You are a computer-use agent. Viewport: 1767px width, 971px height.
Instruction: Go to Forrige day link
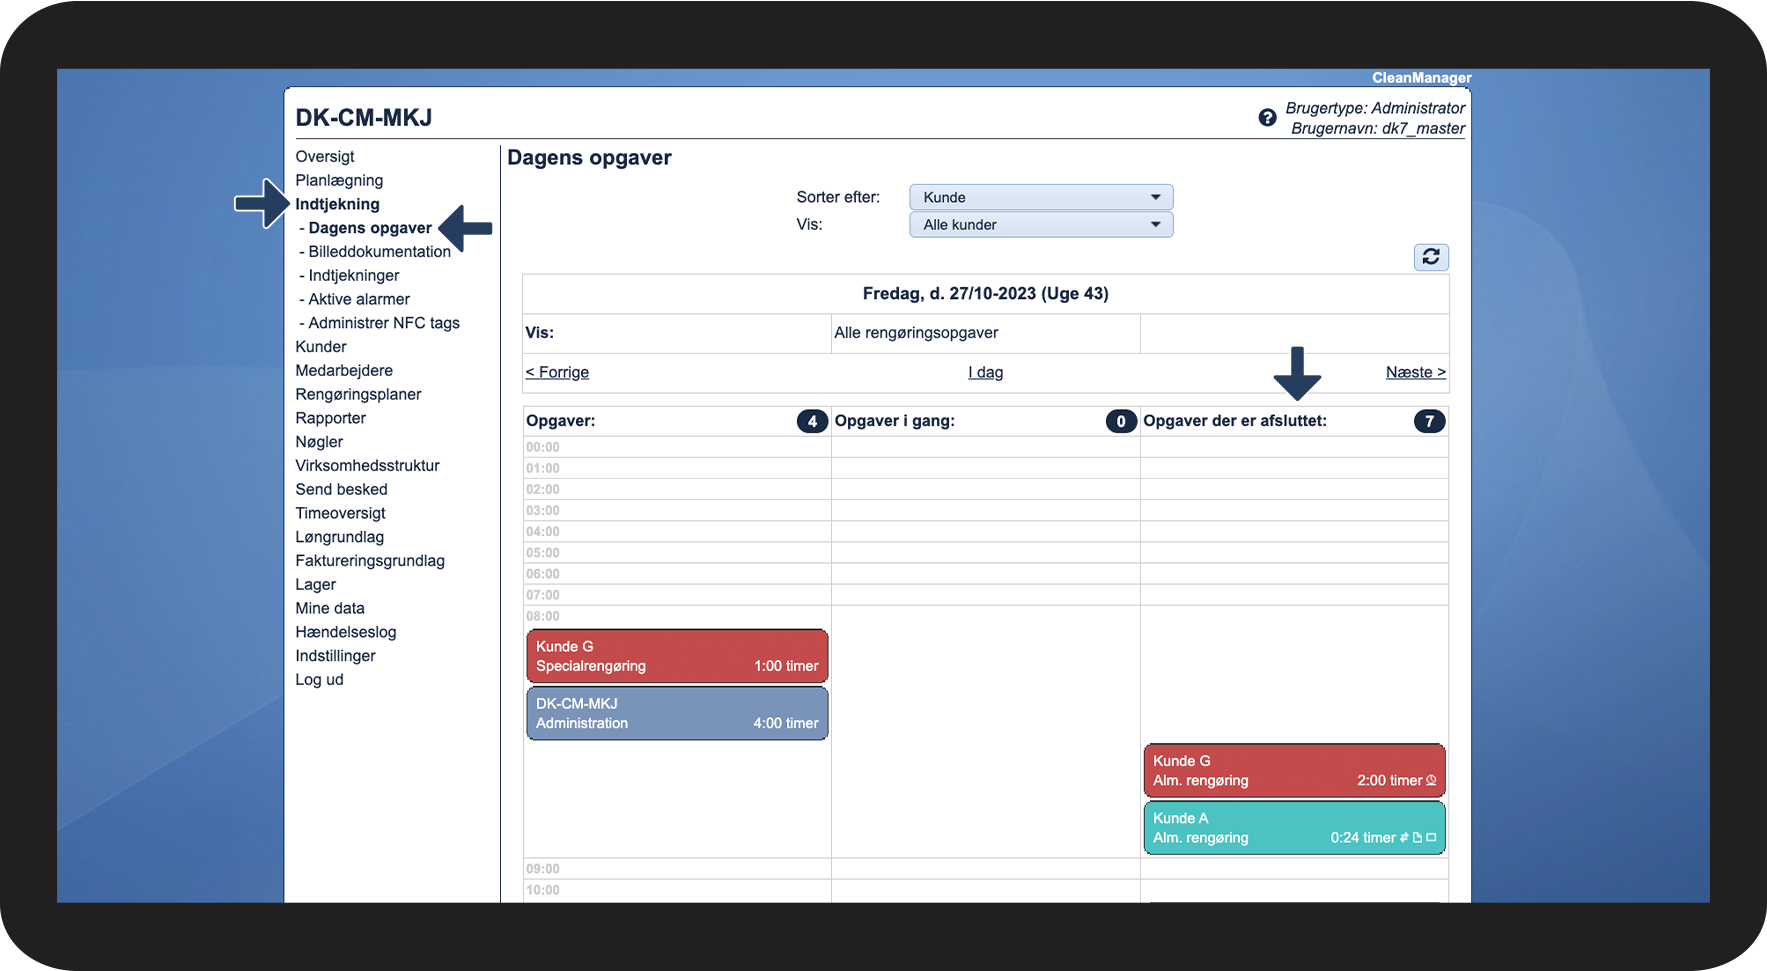coord(557,372)
